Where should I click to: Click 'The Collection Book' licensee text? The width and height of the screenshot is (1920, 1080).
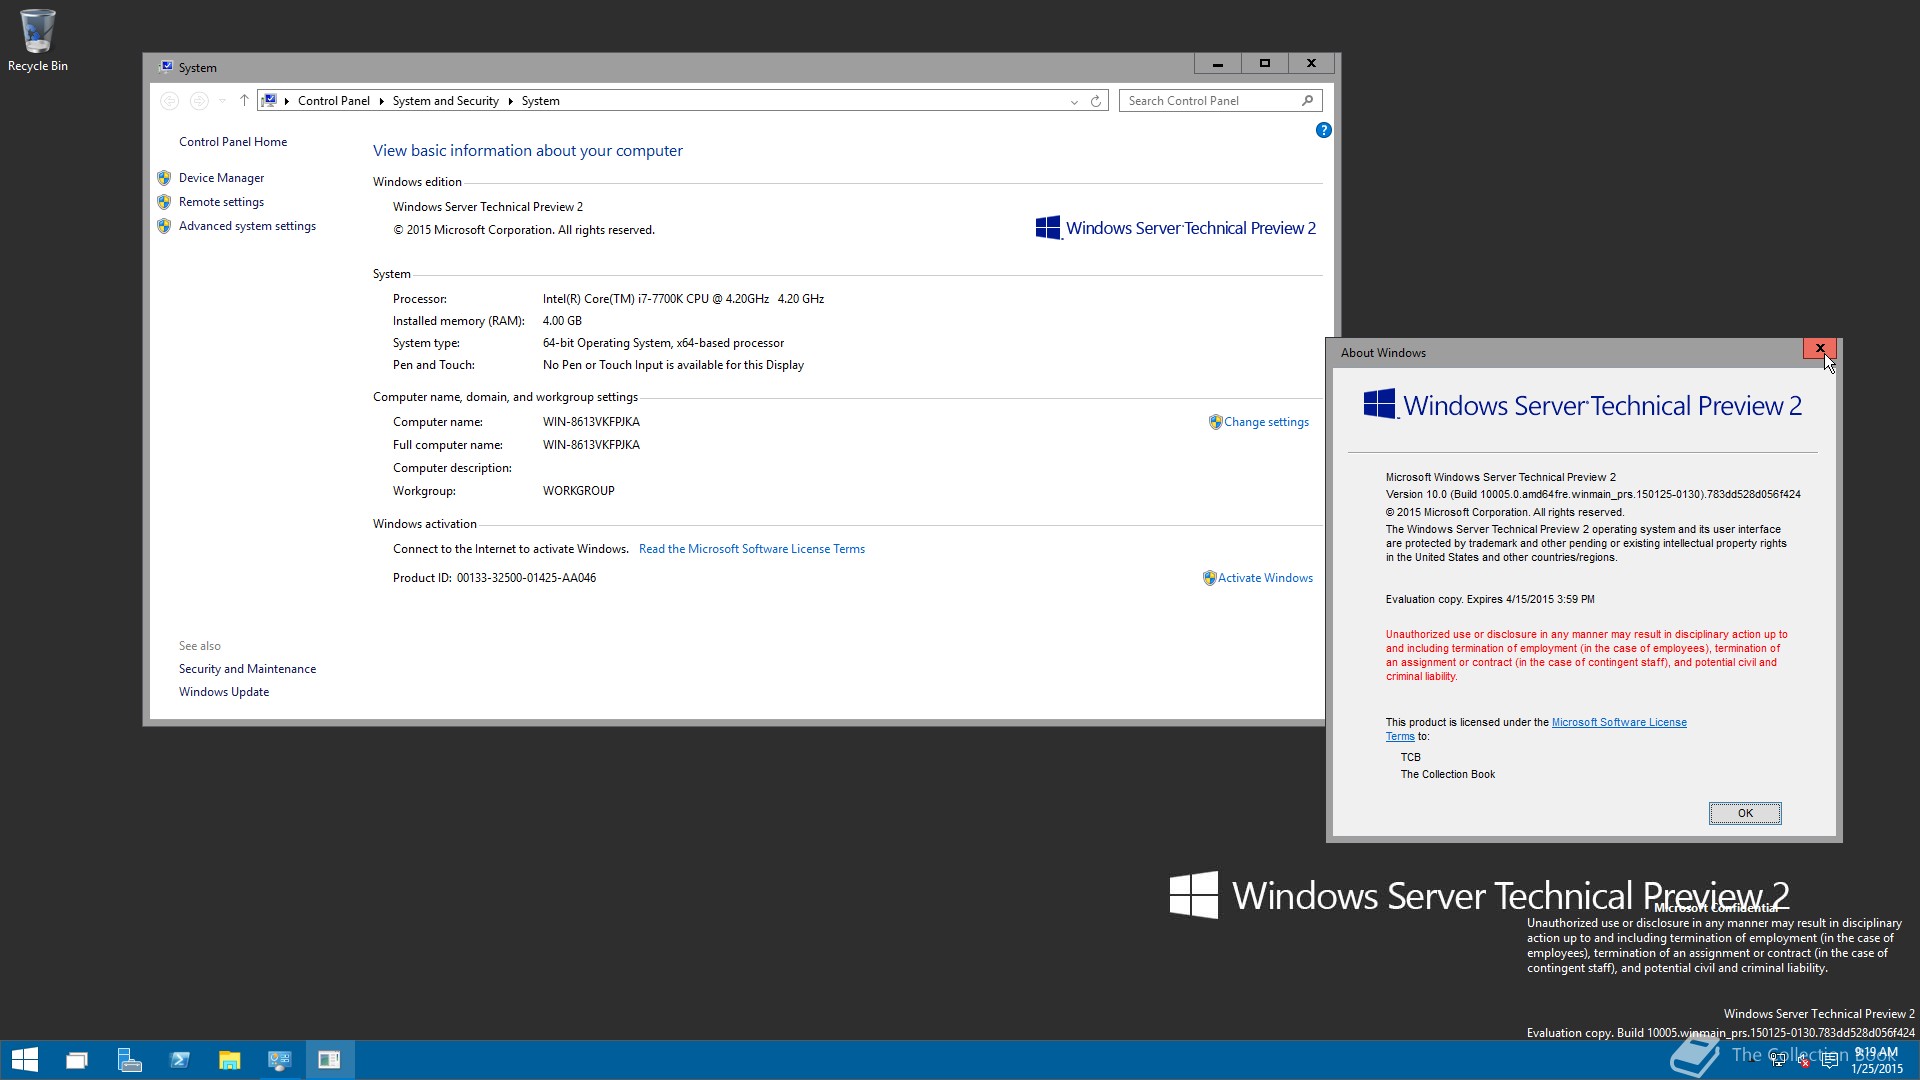click(x=1448, y=774)
